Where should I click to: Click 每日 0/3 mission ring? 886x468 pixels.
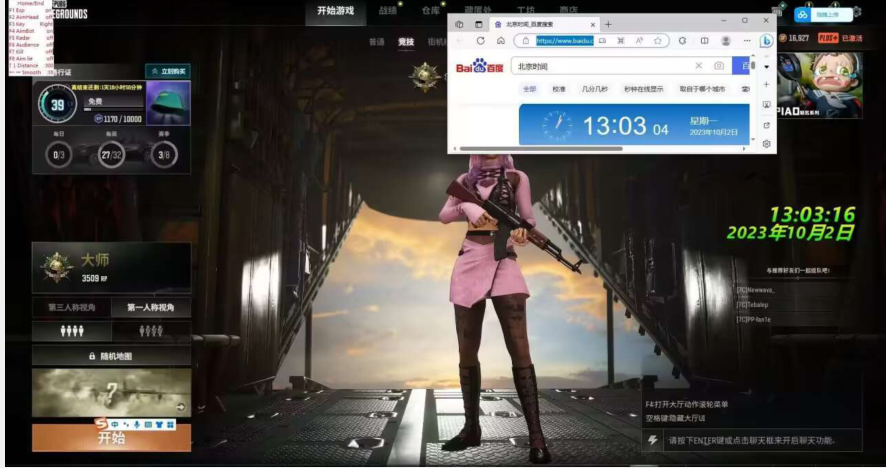point(59,154)
